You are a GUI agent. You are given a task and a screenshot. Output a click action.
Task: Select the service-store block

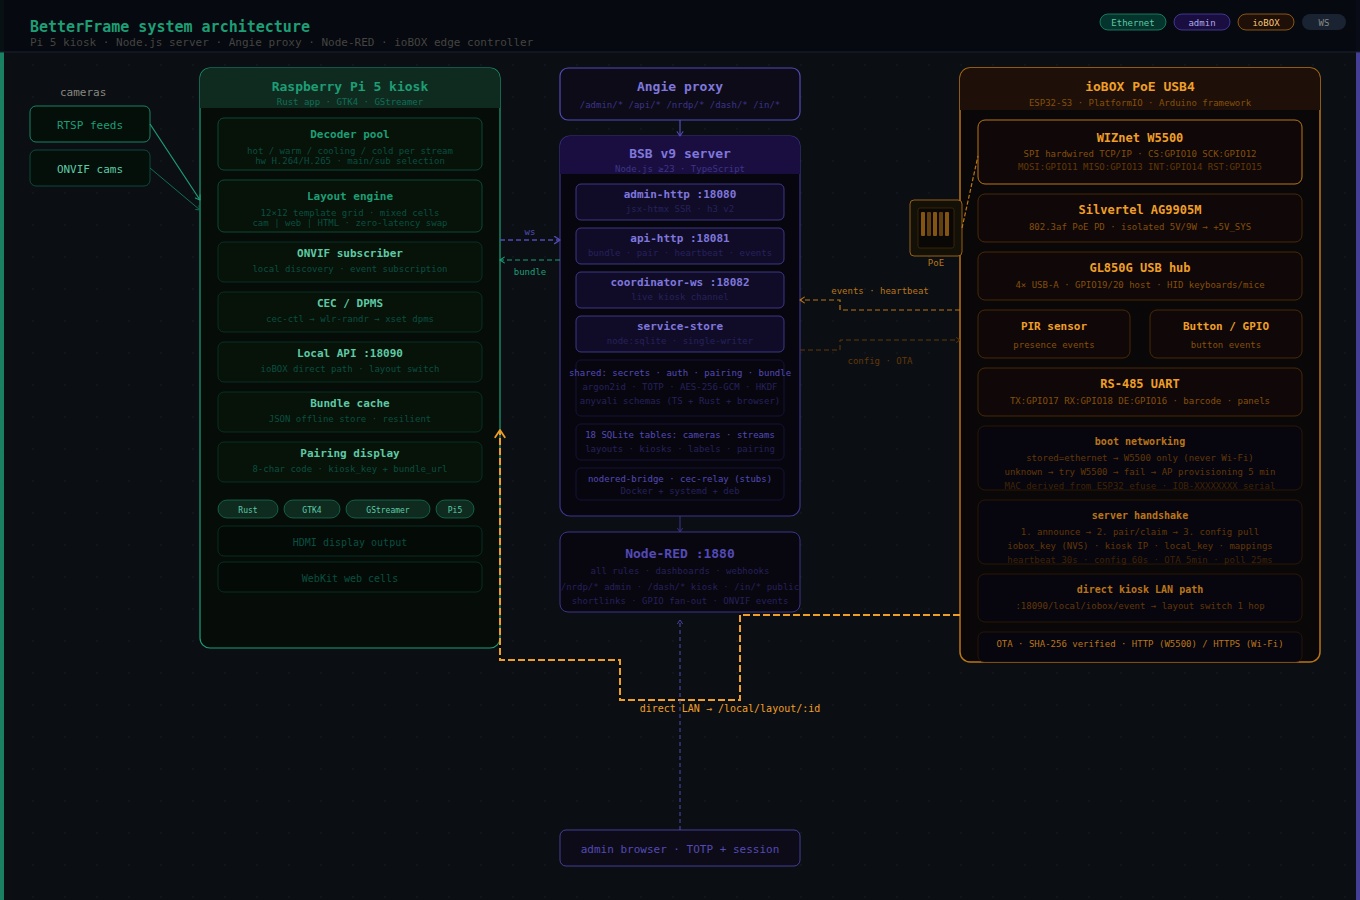[x=680, y=334]
